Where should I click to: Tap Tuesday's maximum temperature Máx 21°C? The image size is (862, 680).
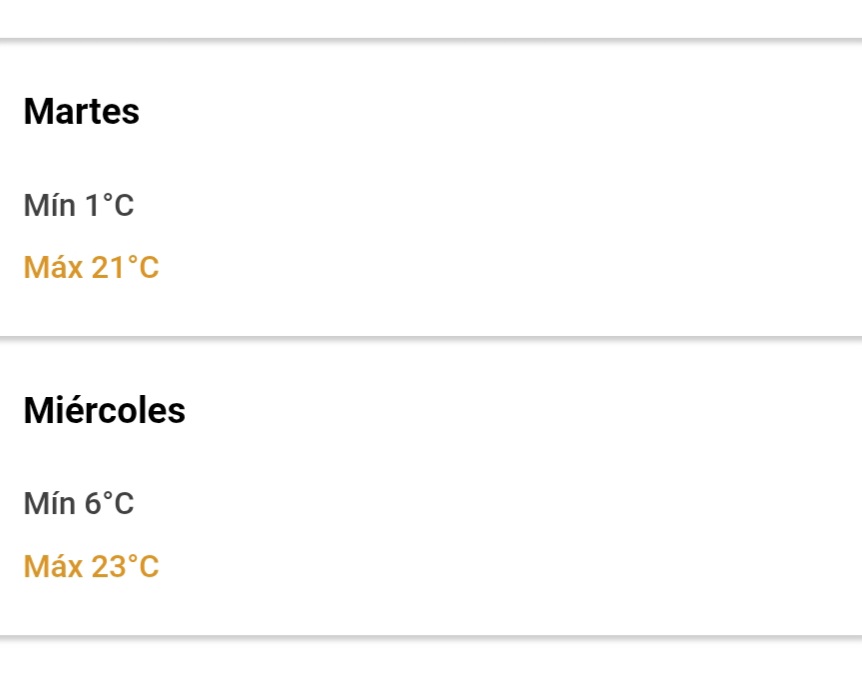(x=91, y=267)
